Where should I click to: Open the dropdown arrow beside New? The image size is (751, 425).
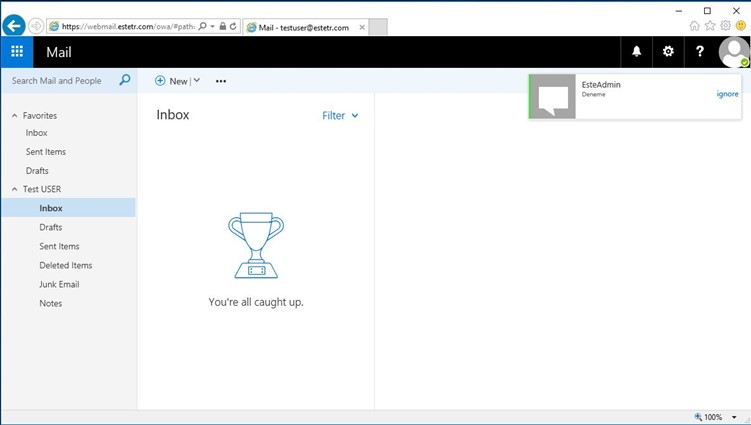click(196, 80)
